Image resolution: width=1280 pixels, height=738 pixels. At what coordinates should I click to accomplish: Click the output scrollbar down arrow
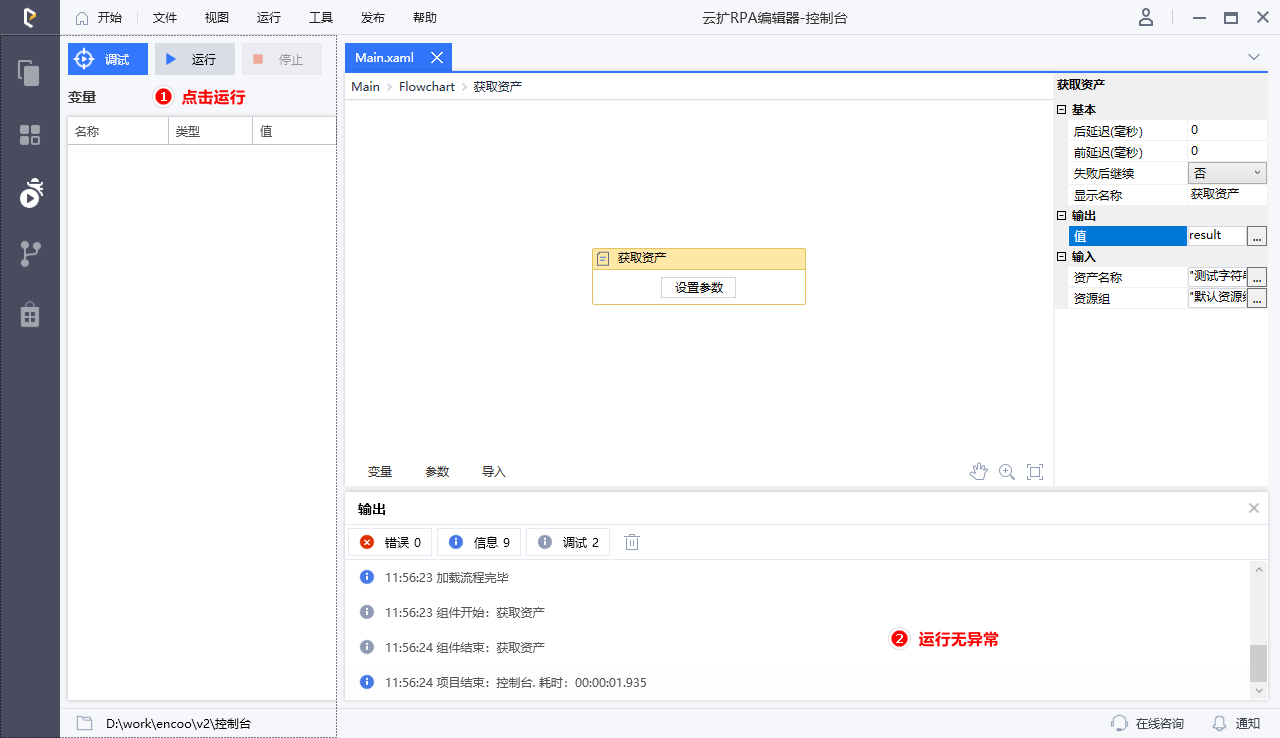click(x=1258, y=690)
